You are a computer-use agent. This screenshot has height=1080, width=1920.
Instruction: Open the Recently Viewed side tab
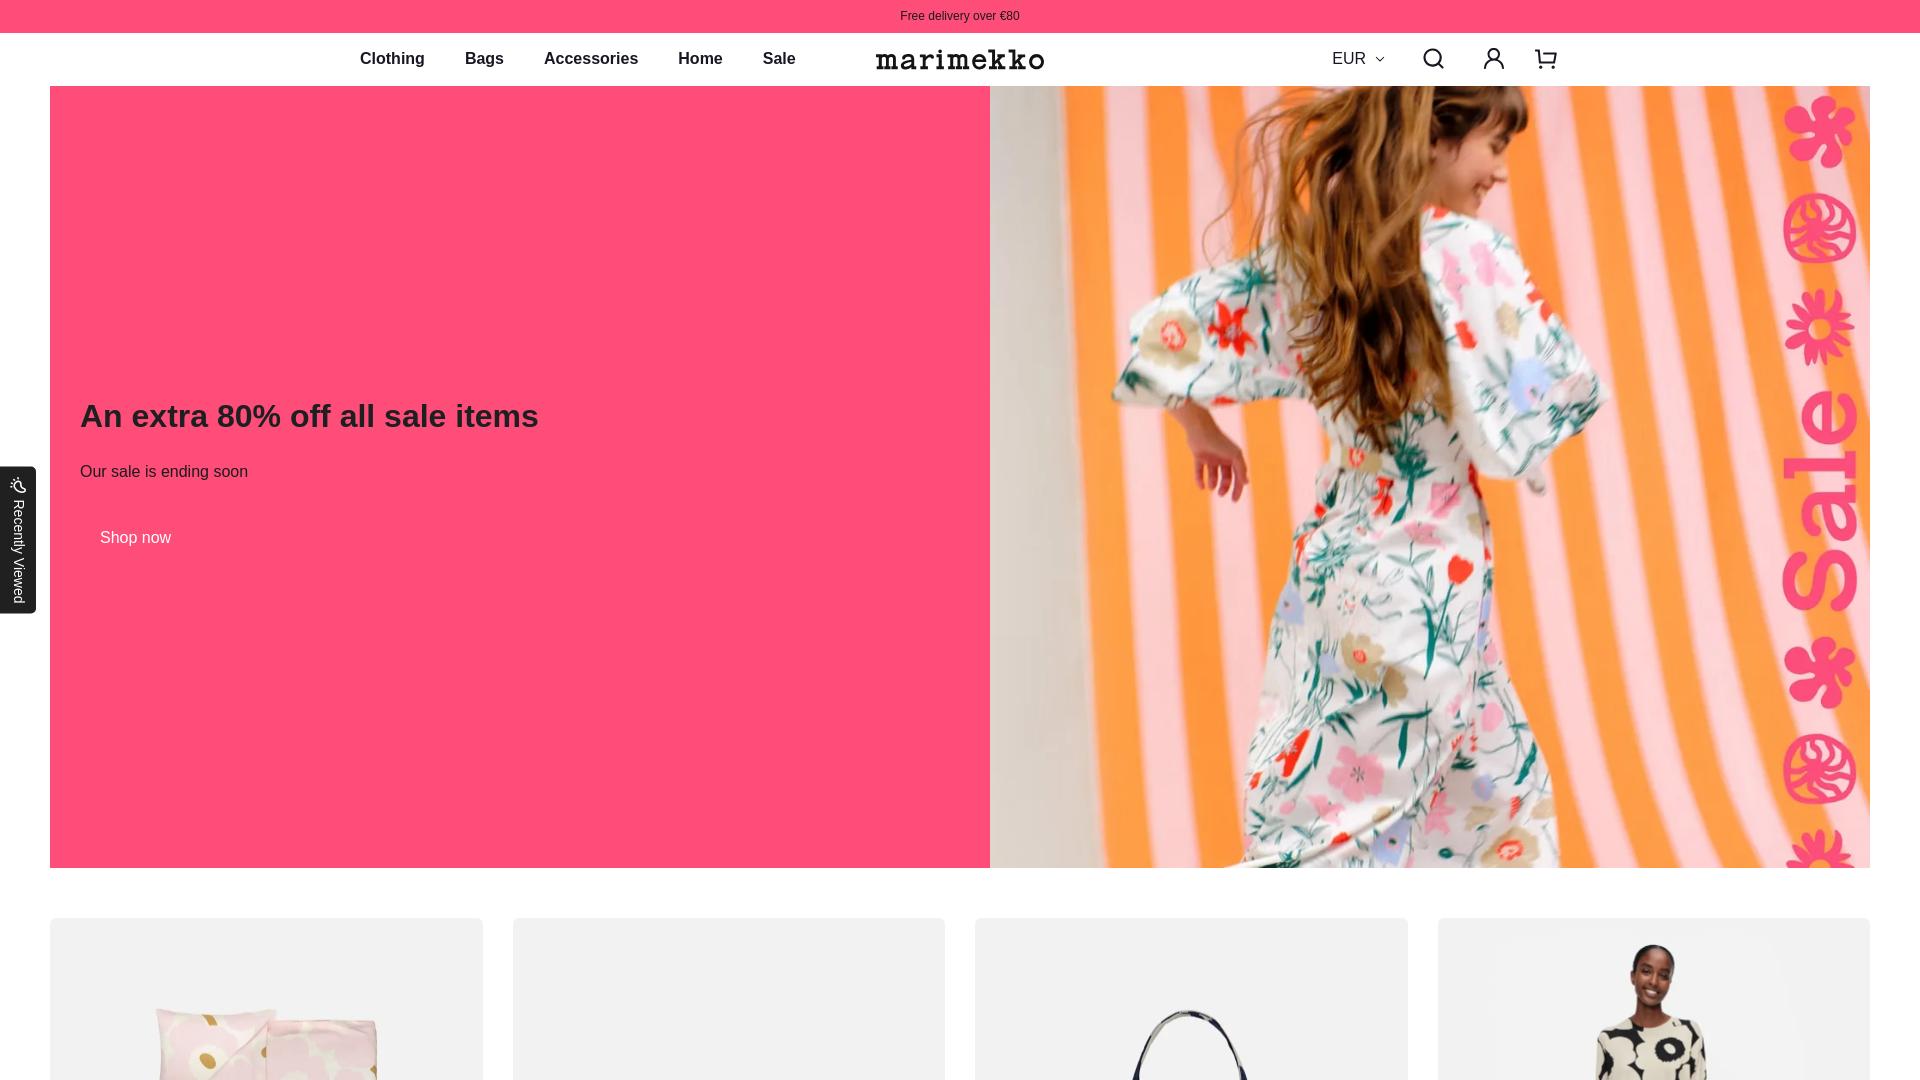click(18, 552)
